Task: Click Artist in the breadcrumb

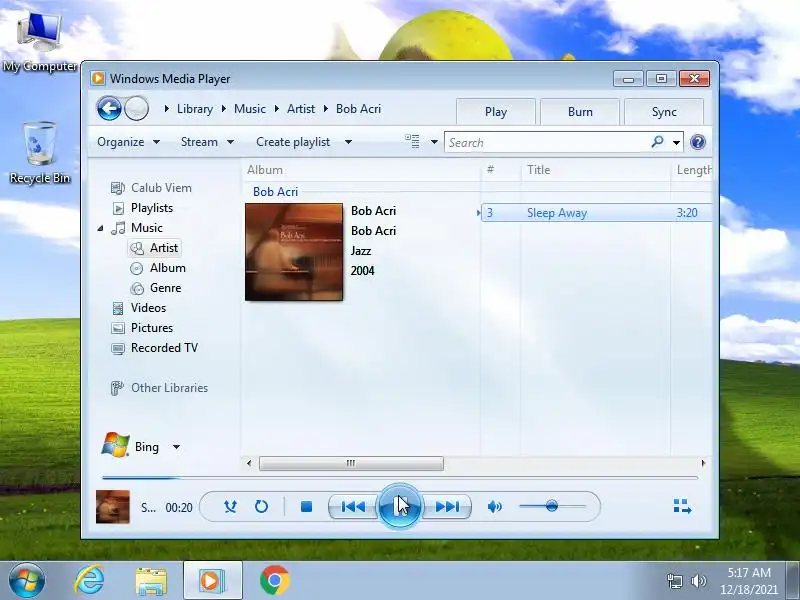Action: [301, 109]
